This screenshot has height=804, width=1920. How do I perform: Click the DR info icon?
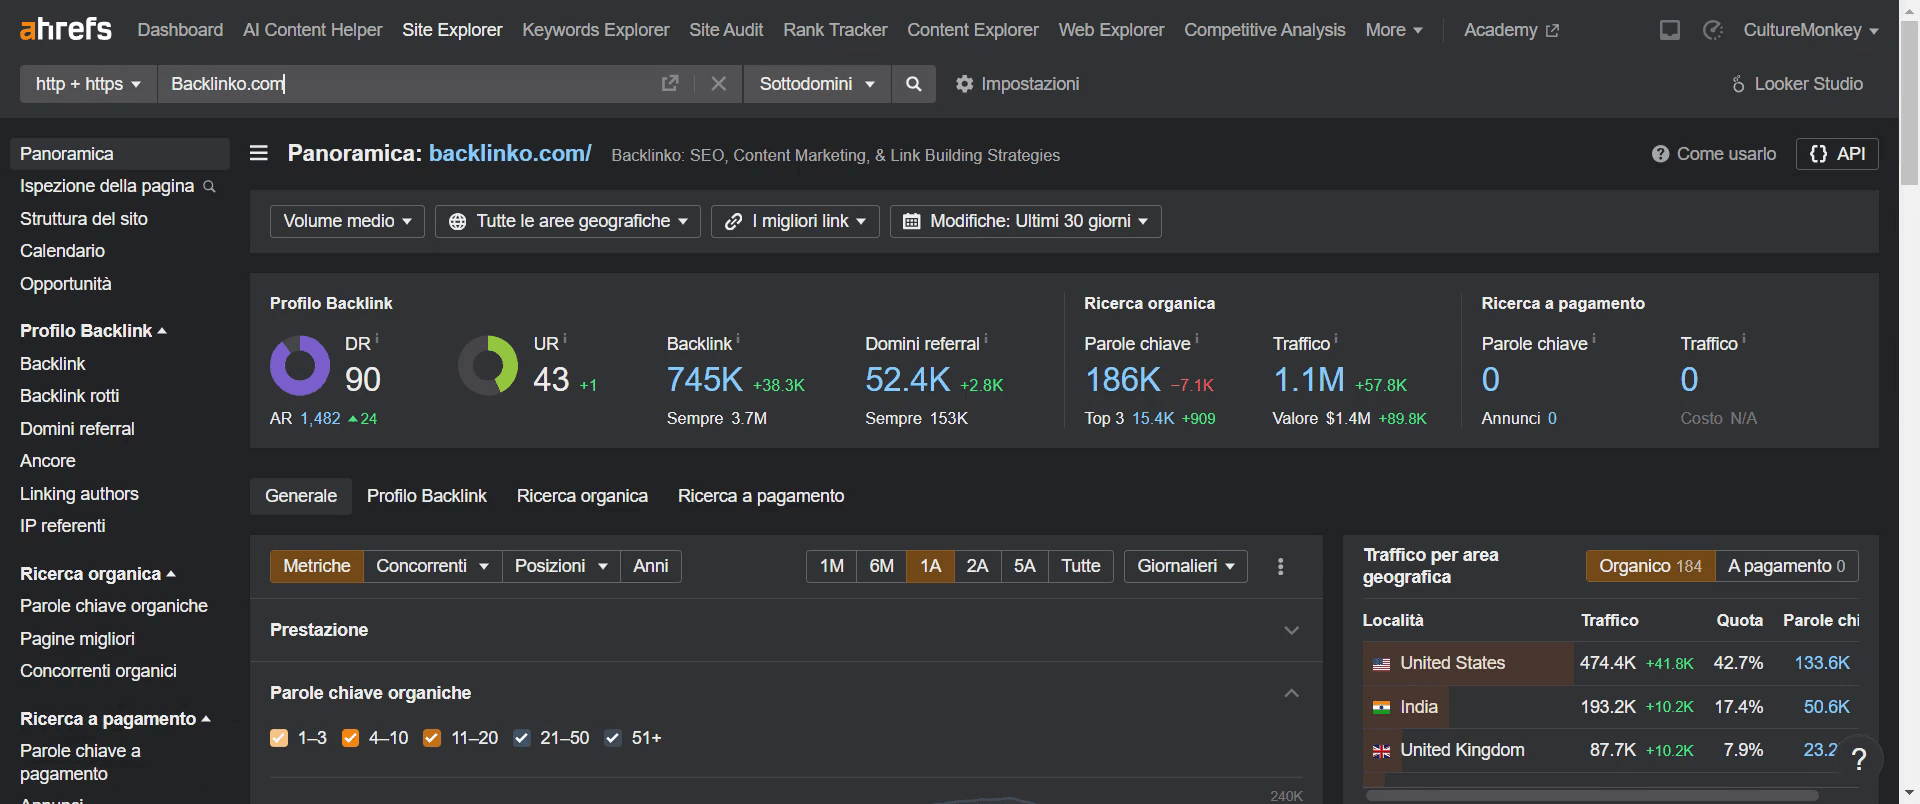tap(377, 339)
